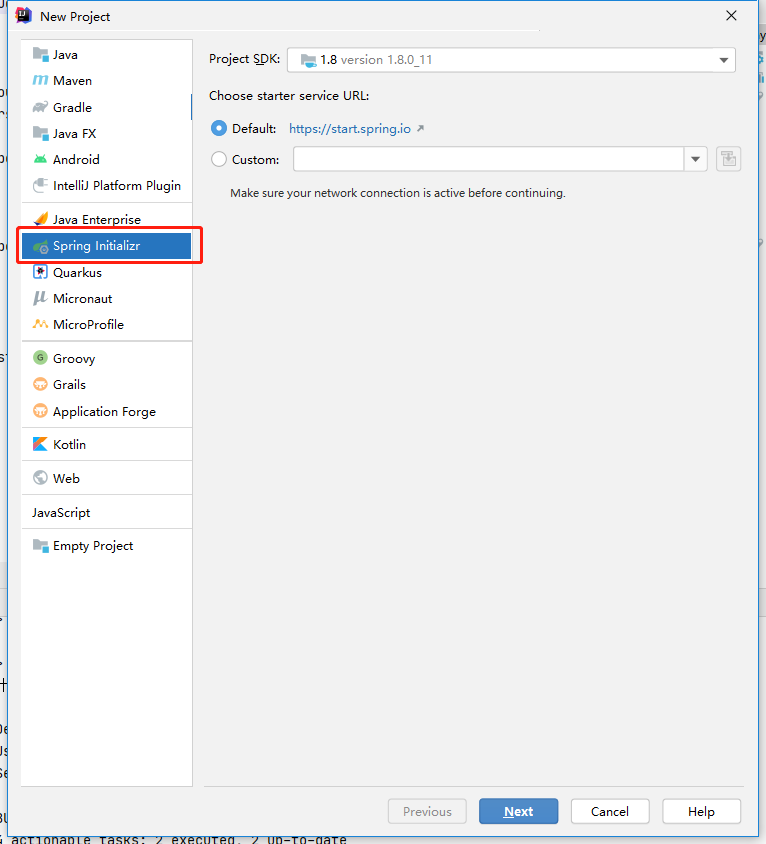Click the Maven 'm' icon

pyautogui.click(x=40, y=80)
